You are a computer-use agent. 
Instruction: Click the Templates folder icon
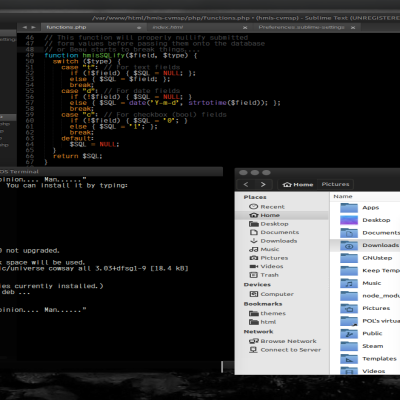[349, 359]
